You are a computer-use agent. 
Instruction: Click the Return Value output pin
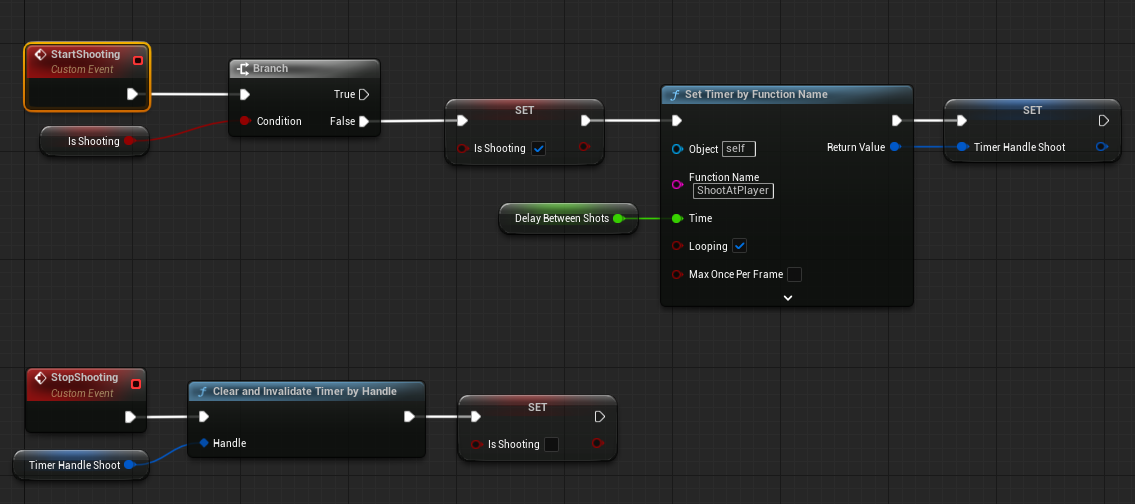pos(895,147)
